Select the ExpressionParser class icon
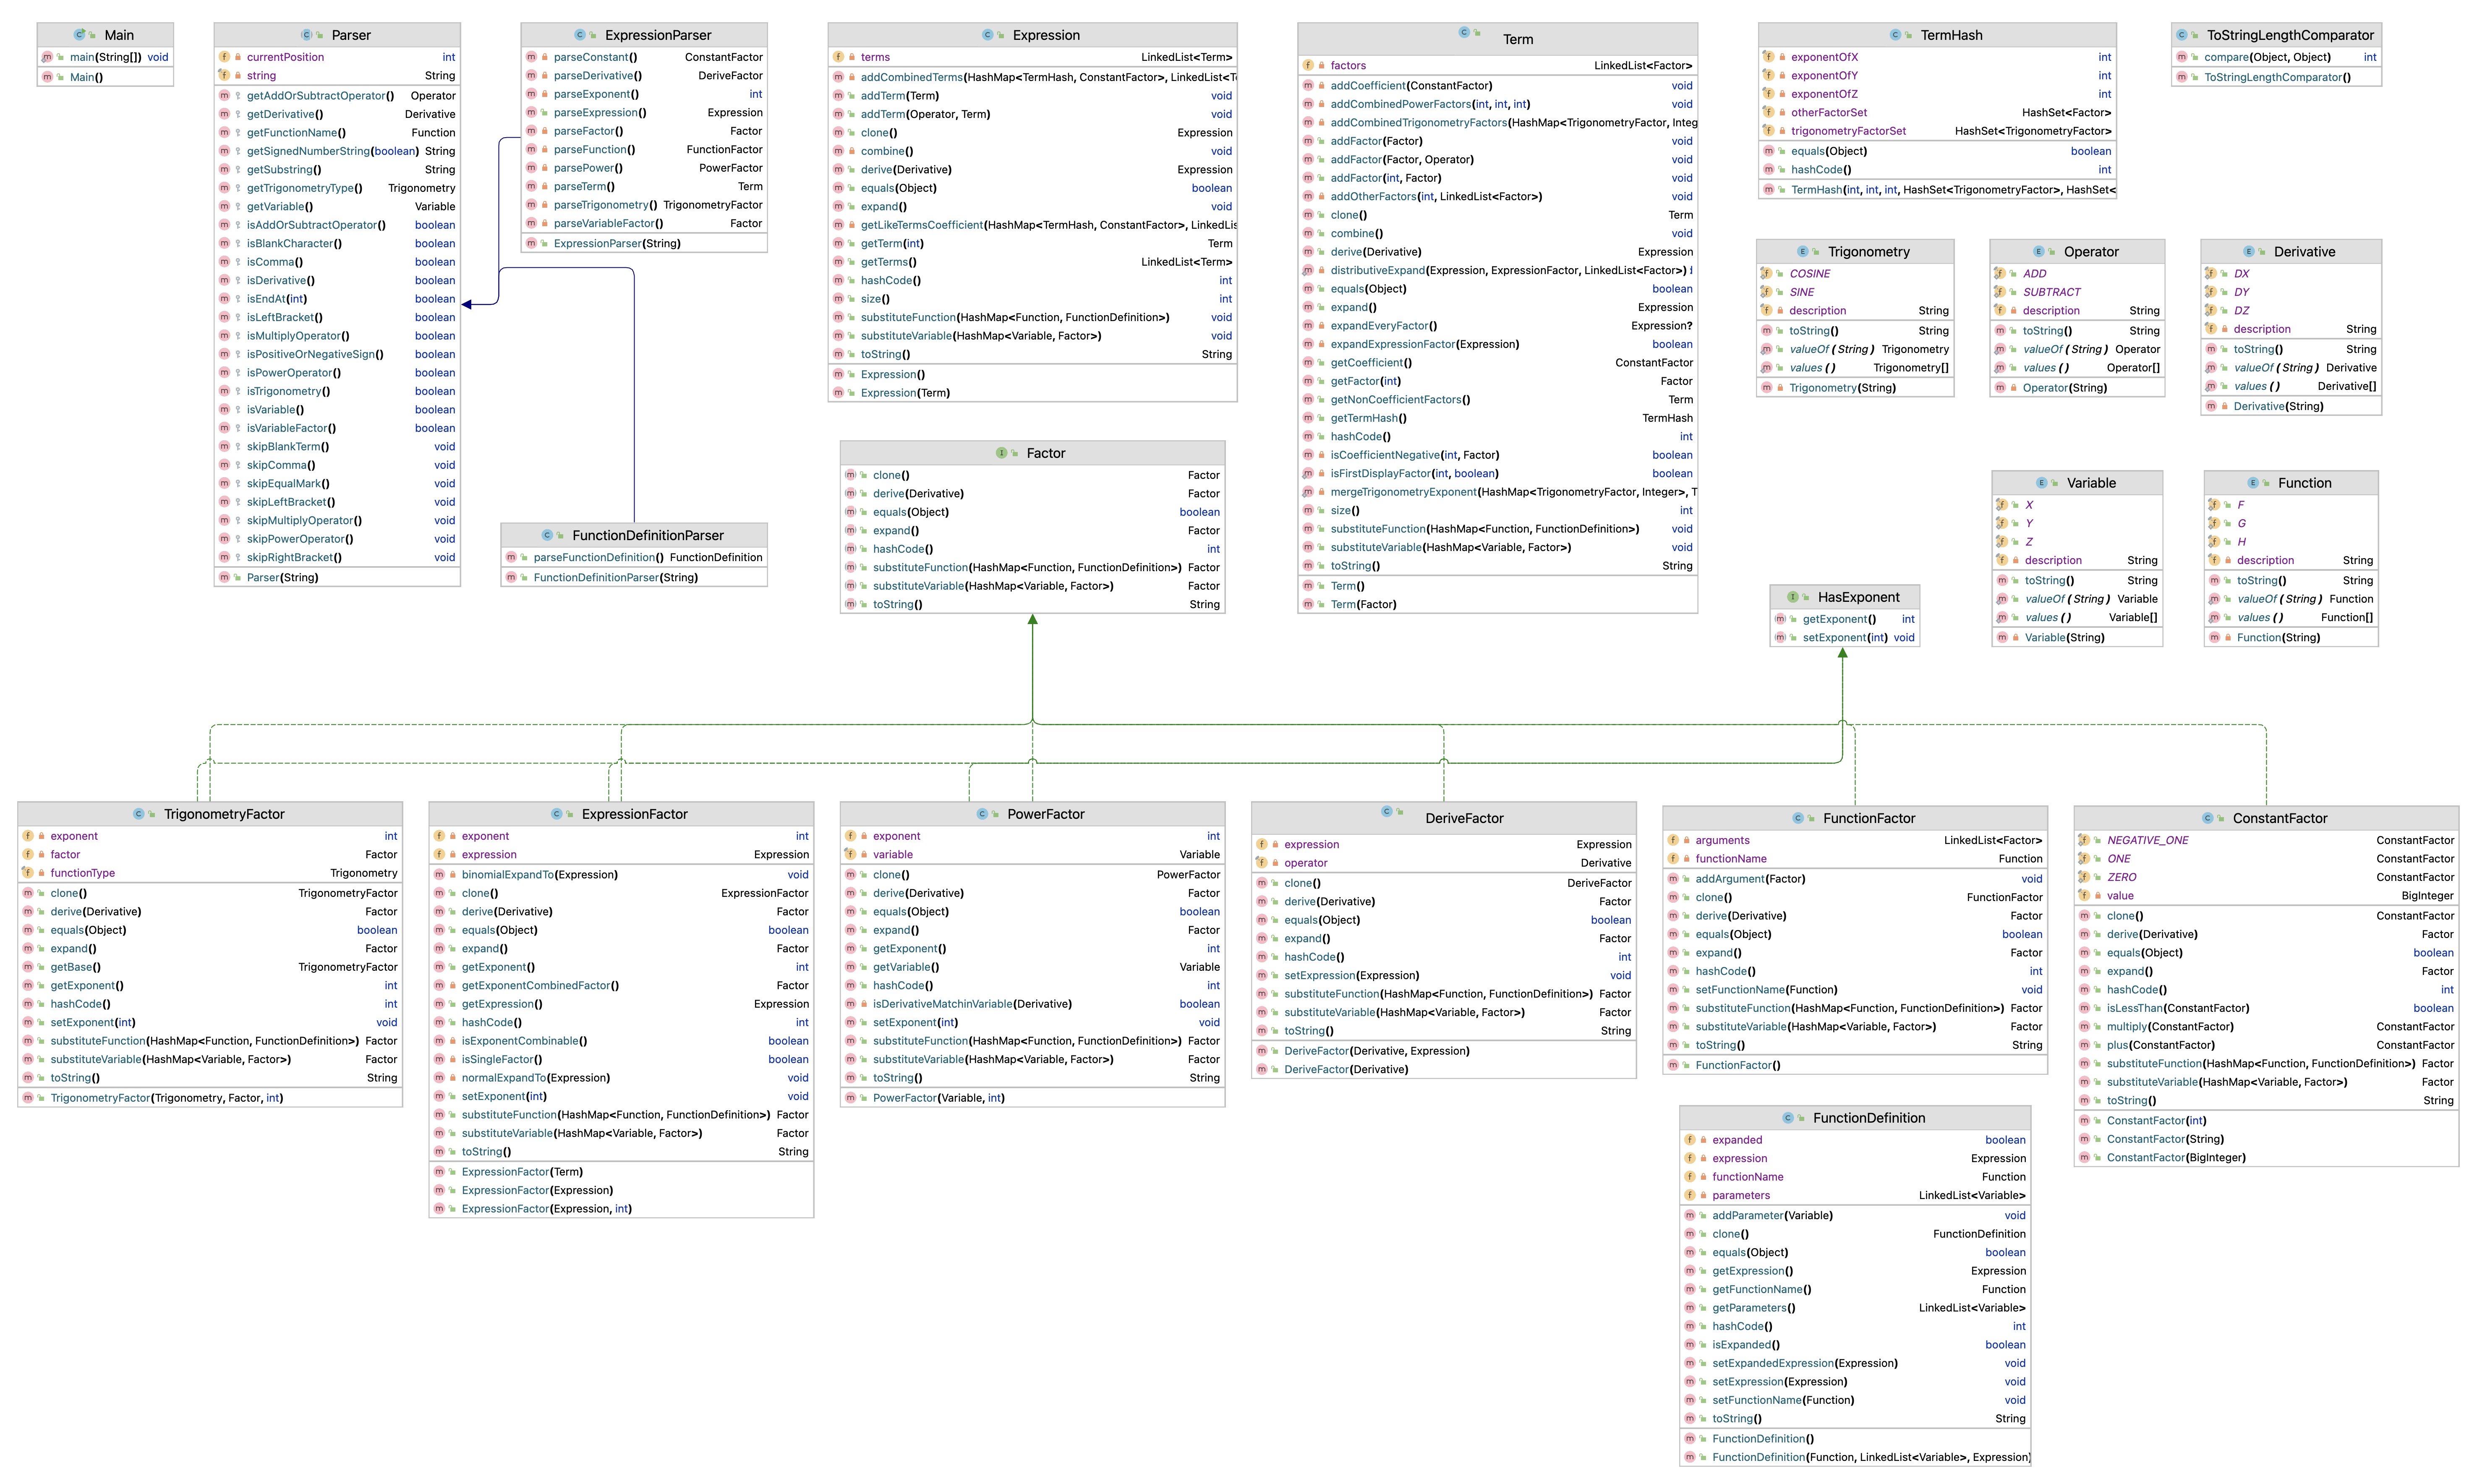Screen dimensions: 2477x1484 point(579,35)
